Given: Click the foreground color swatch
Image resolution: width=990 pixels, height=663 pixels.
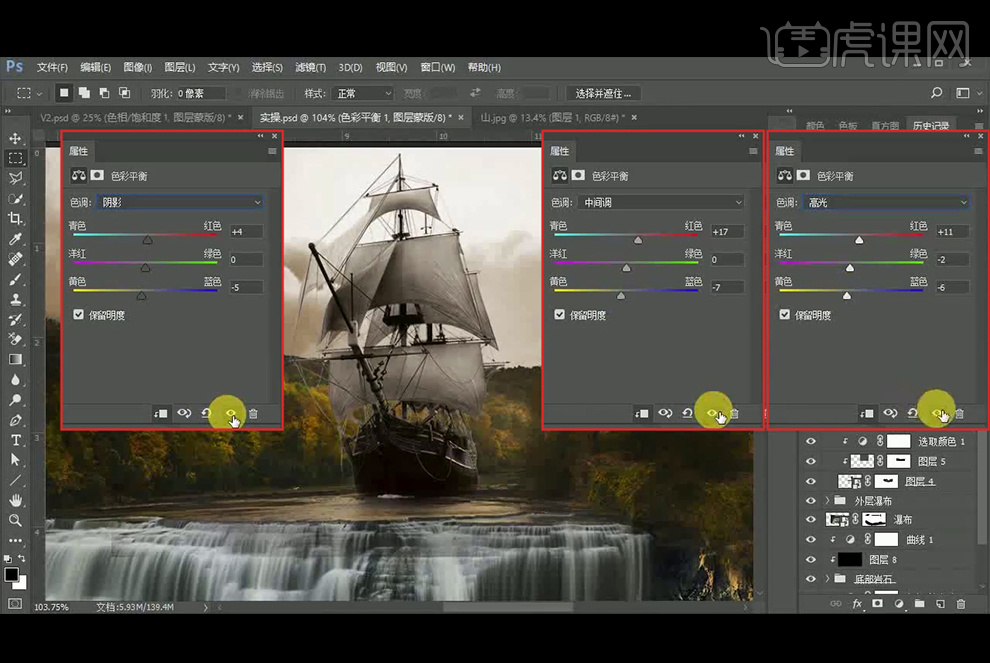Looking at the screenshot, I should point(11,574).
